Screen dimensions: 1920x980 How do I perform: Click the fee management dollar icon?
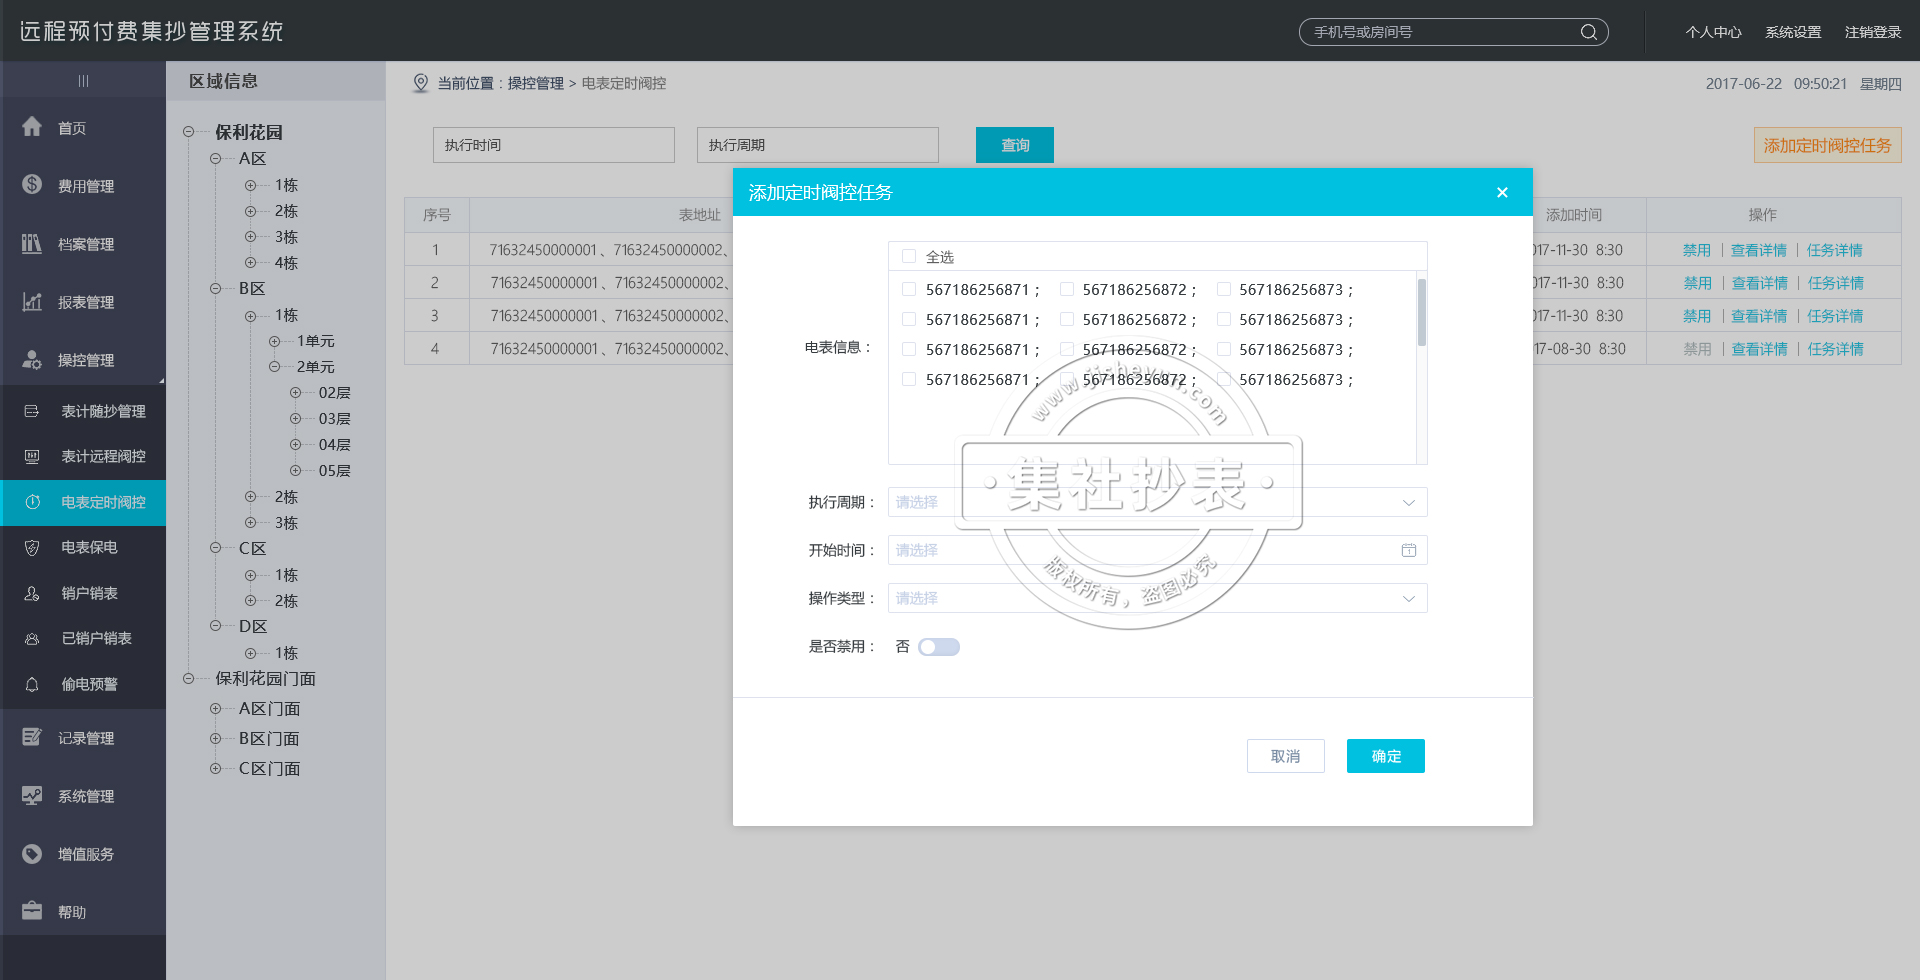click(32, 185)
